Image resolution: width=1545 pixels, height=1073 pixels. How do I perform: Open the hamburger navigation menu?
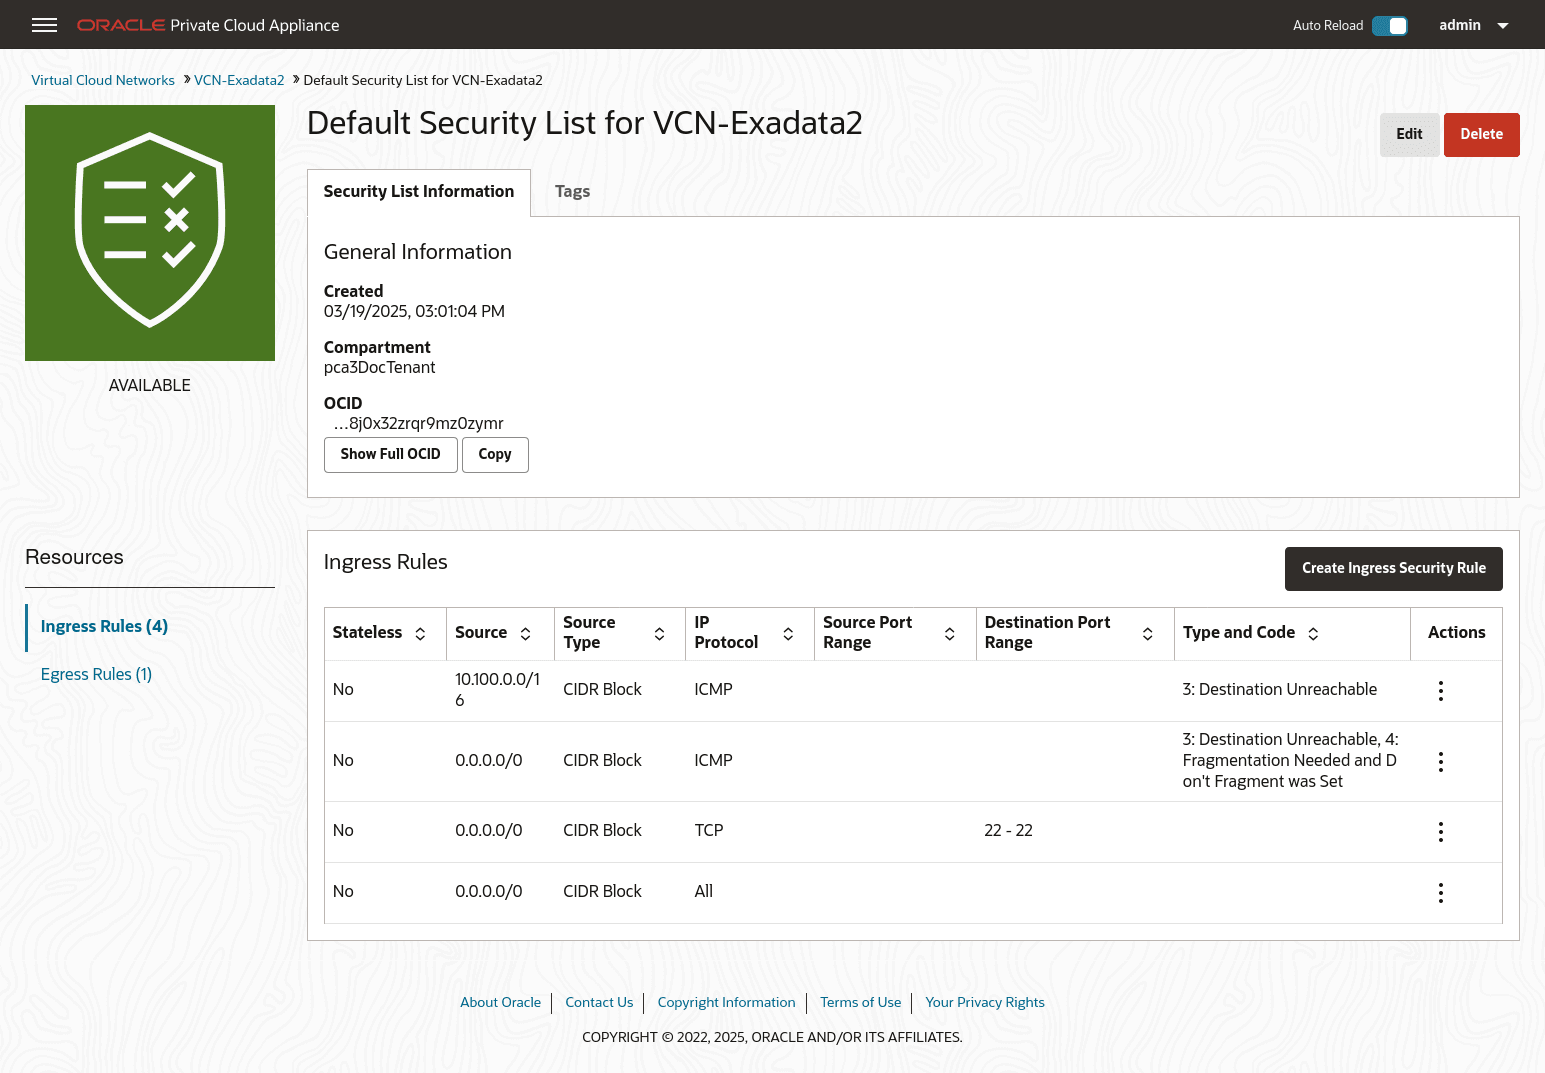click(44, 25)
